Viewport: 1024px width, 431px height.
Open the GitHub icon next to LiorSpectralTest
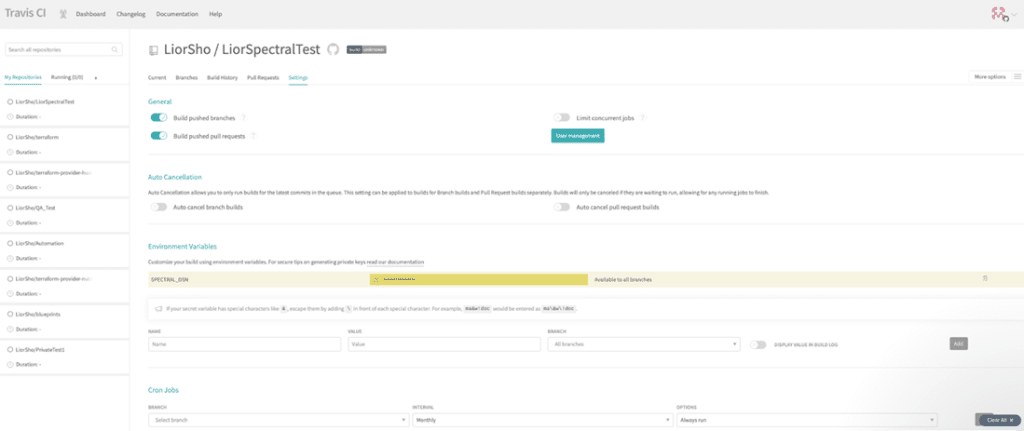[333, 50]
